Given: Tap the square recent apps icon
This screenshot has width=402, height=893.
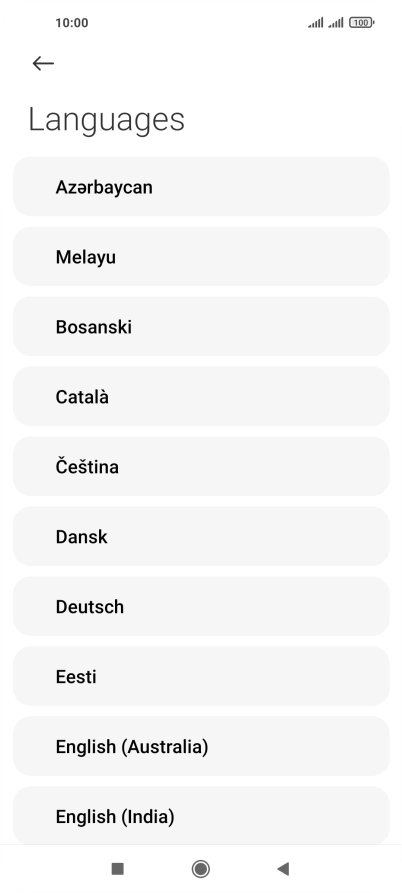Looking at the screenshot, I should 117,869.
